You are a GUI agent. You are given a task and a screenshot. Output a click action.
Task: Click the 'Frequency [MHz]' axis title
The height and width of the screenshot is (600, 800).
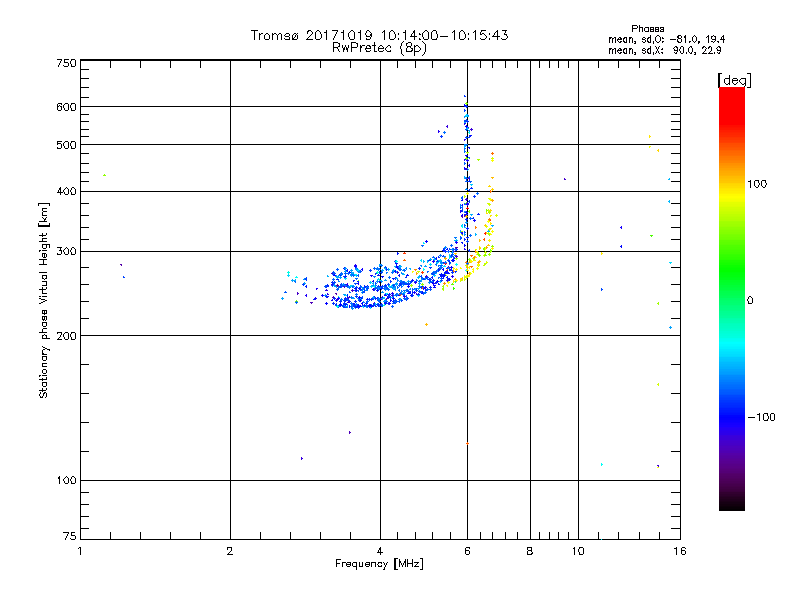point(379,564)
